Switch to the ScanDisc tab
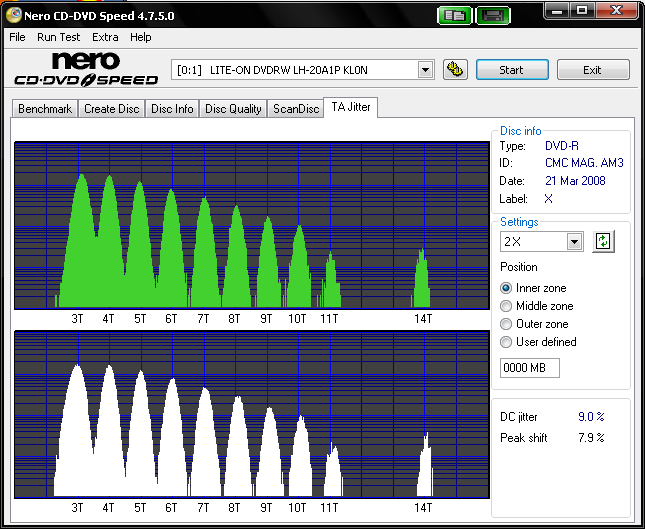The height and width of the screenshot is (529, 645). pyautogui.click(x=296, y=109)
